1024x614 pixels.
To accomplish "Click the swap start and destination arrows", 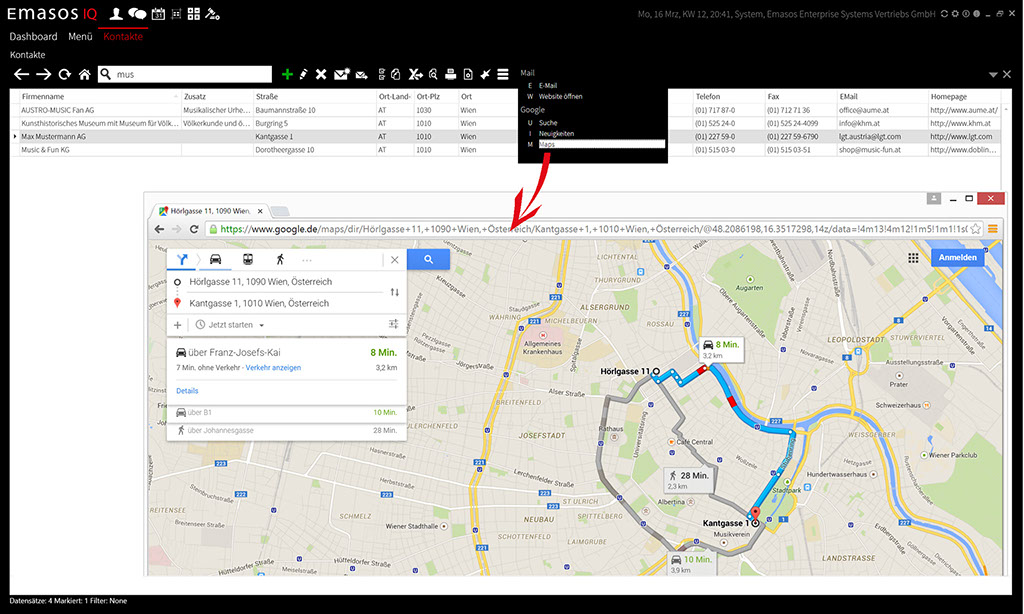I will coord(394,292).
